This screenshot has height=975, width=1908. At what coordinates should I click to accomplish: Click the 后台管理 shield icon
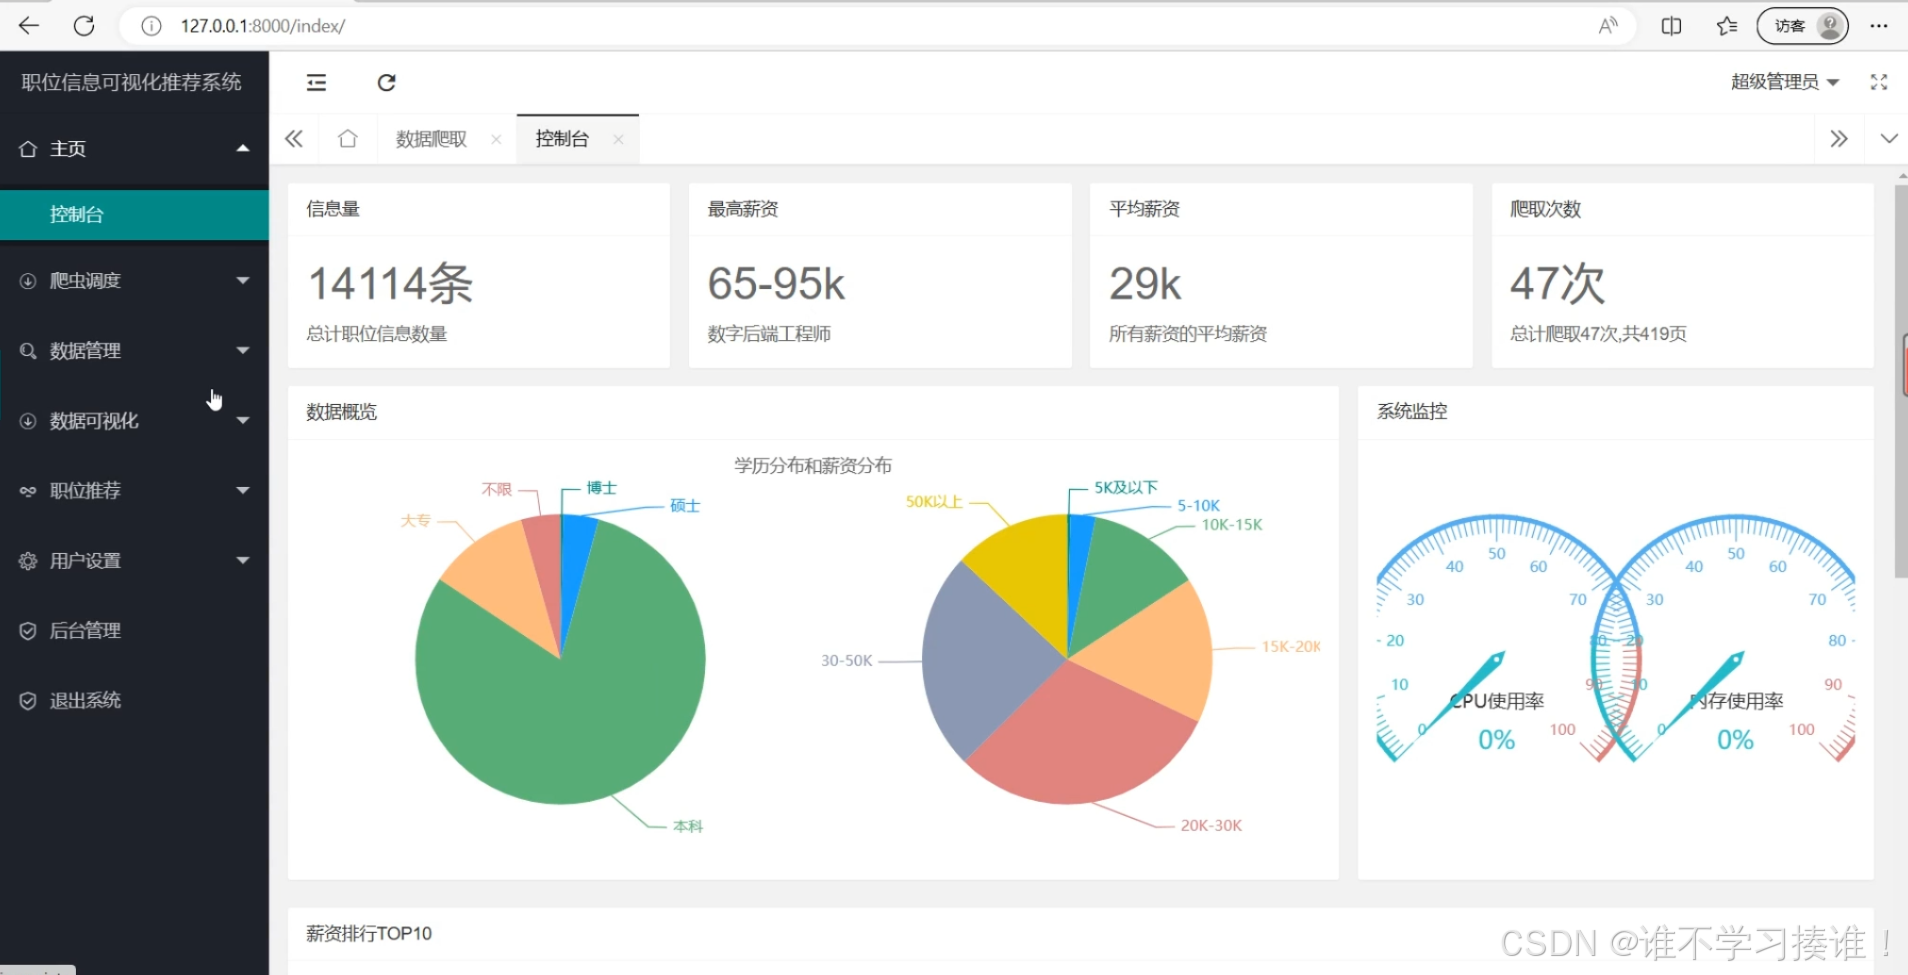(28, 631)
